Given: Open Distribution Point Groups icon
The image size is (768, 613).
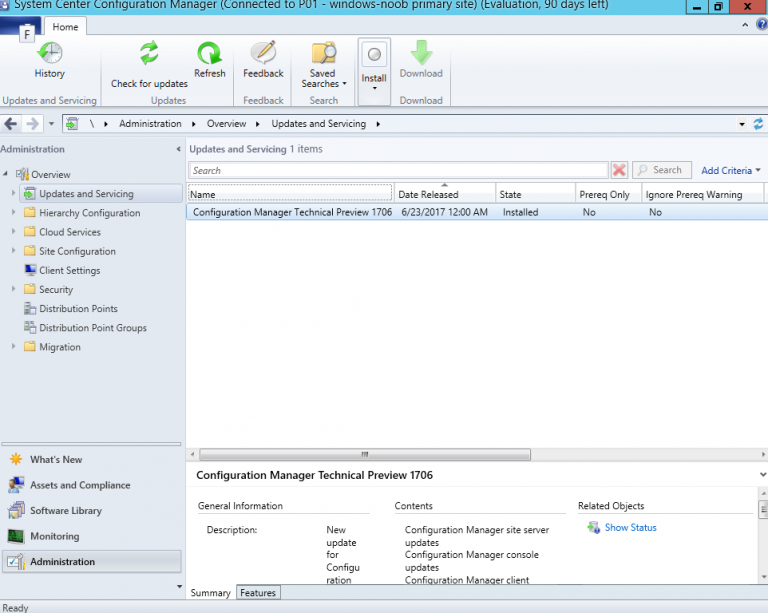Looking at the screenshot, I should [x=30, y=327].
